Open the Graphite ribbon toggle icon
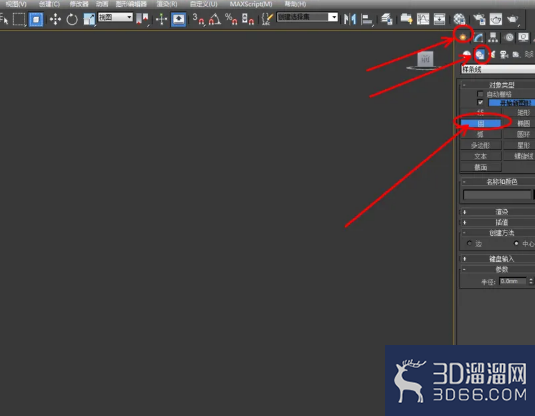This screenshot has height=416, width=535. pos(406,19)
